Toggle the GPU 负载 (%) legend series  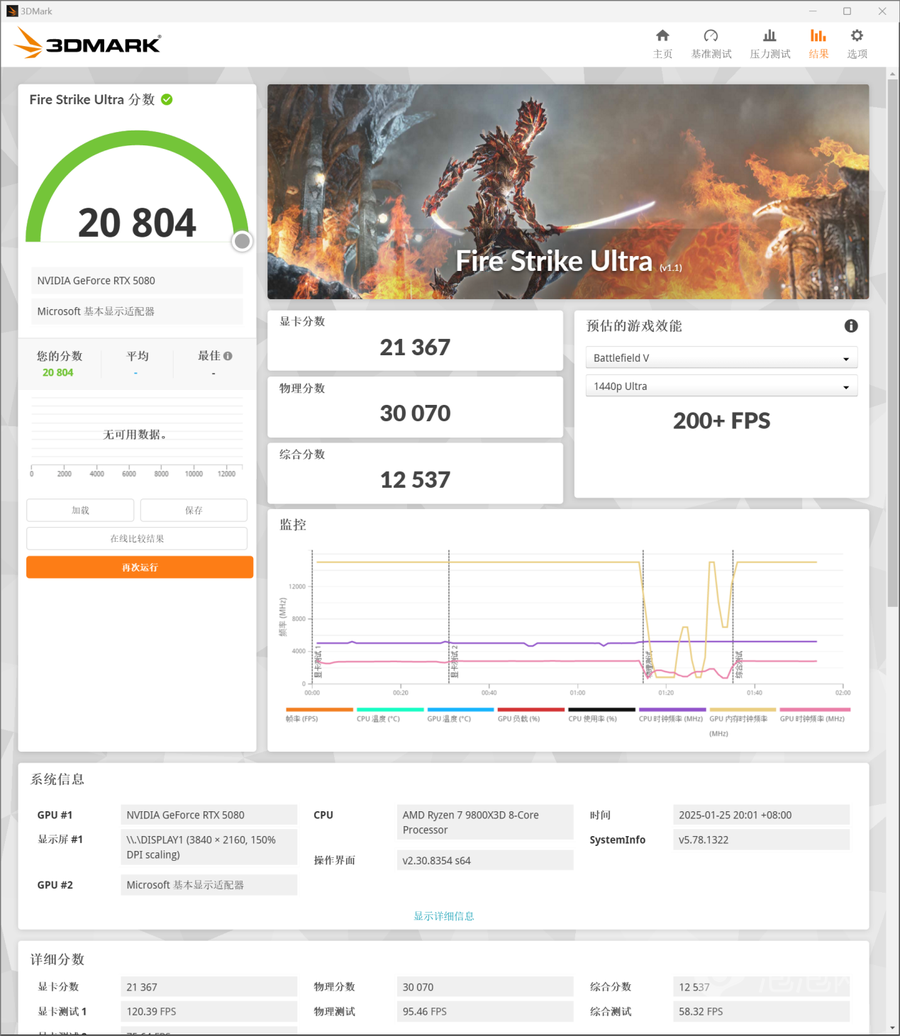pyautogui.click(x=531, y=710)
